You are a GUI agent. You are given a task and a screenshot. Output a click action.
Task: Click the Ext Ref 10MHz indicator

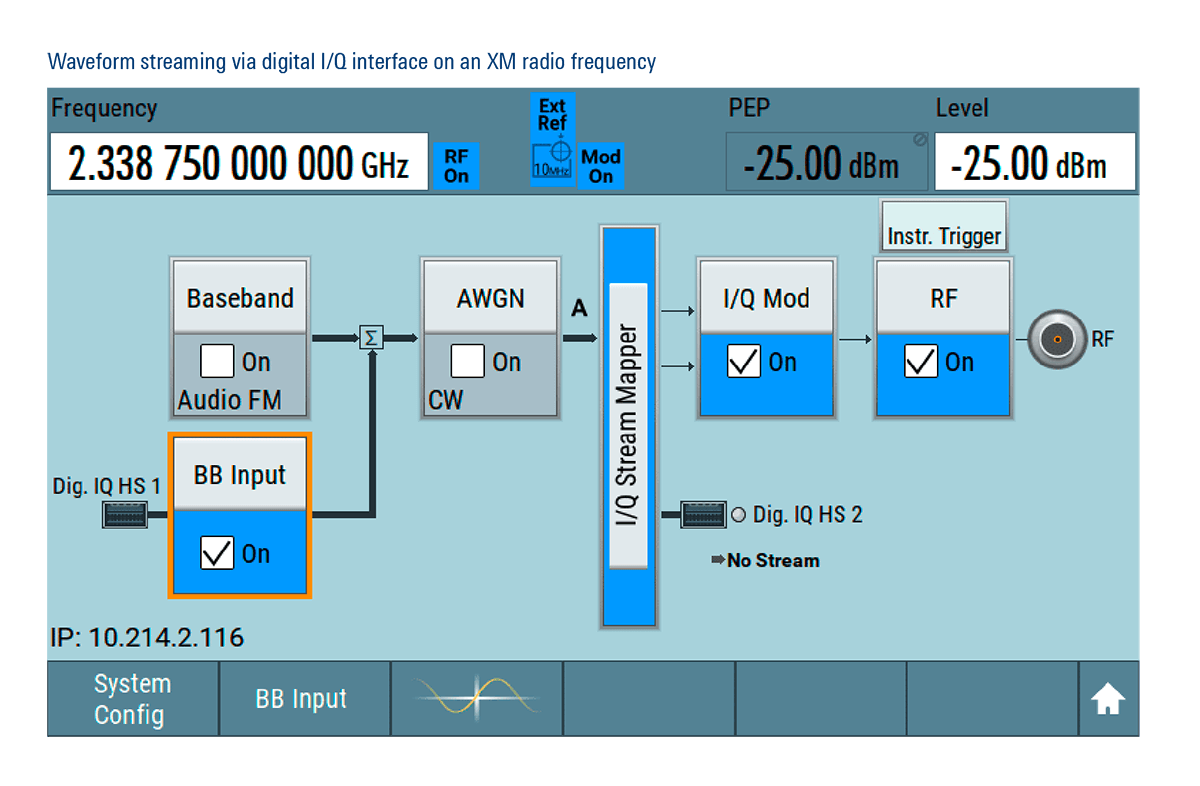552,139
